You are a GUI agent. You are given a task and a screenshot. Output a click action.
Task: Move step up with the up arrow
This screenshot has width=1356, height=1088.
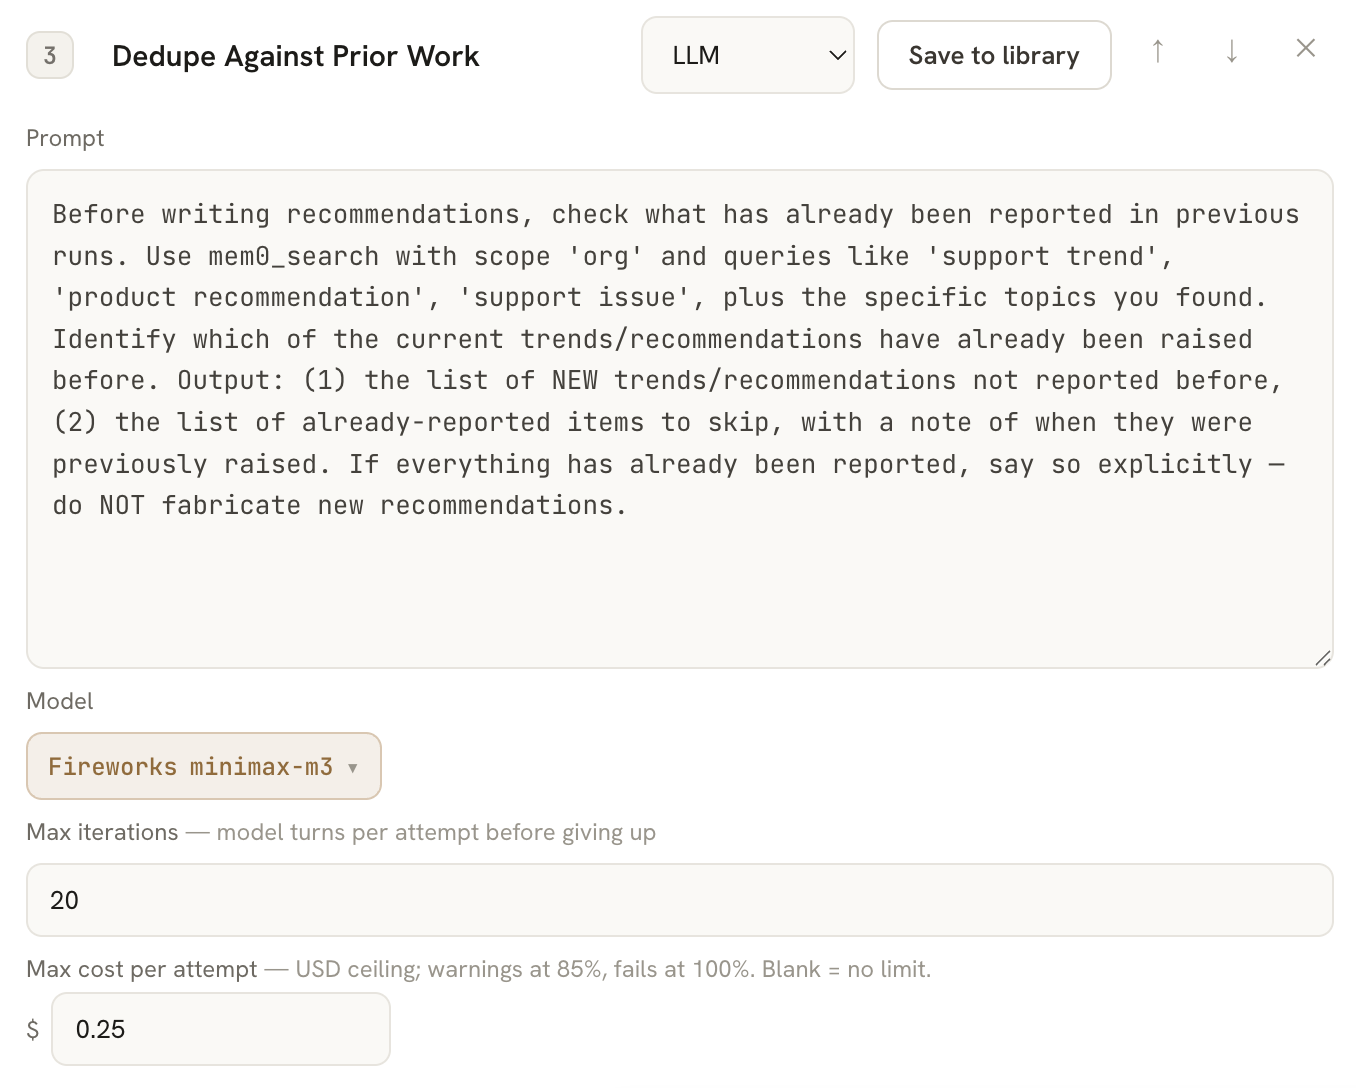point(1157,51)
